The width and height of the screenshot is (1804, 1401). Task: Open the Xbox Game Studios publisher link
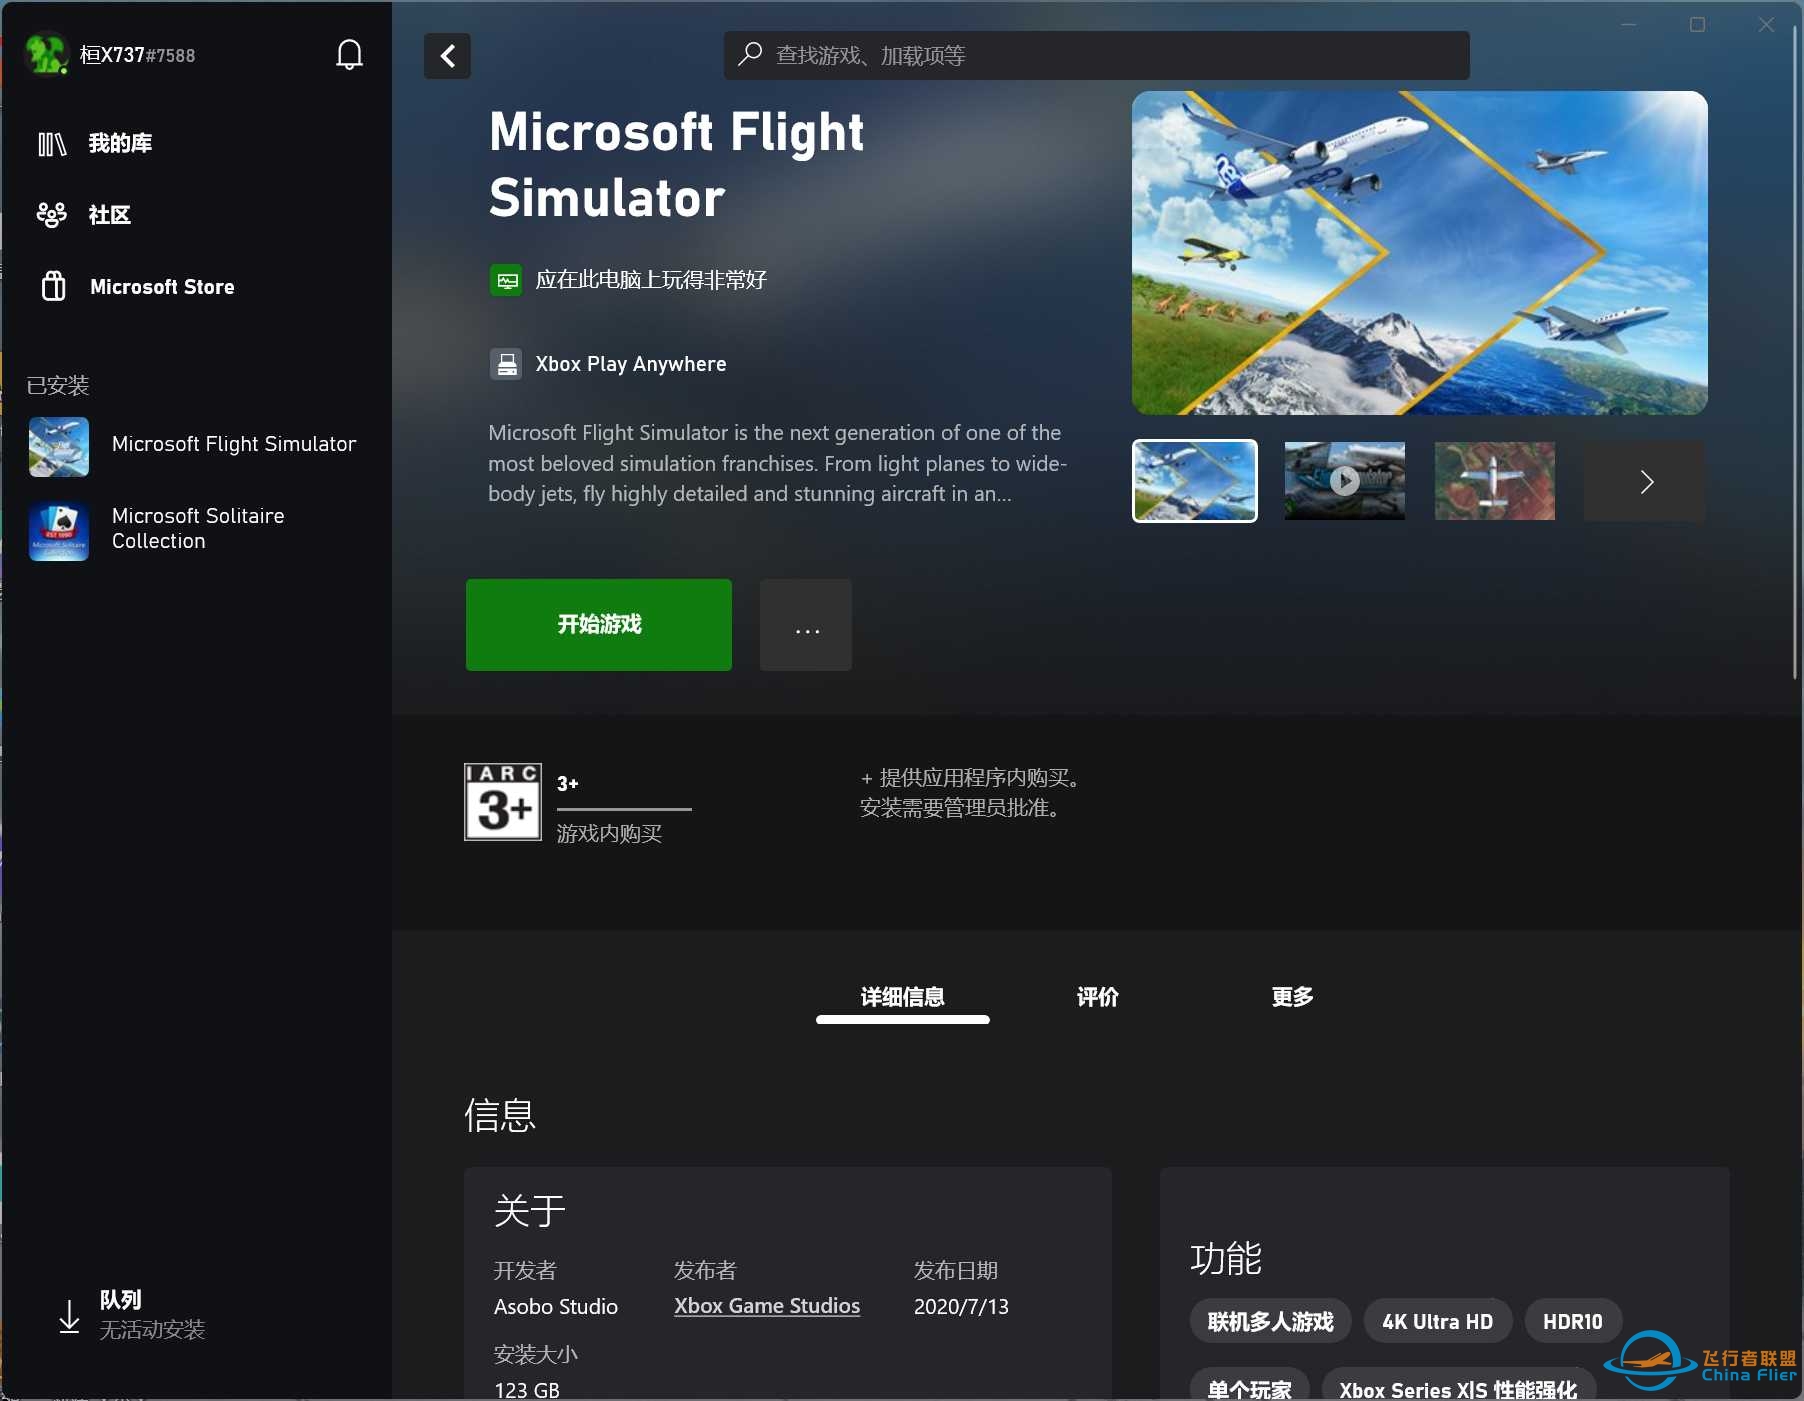(767, 1306)
